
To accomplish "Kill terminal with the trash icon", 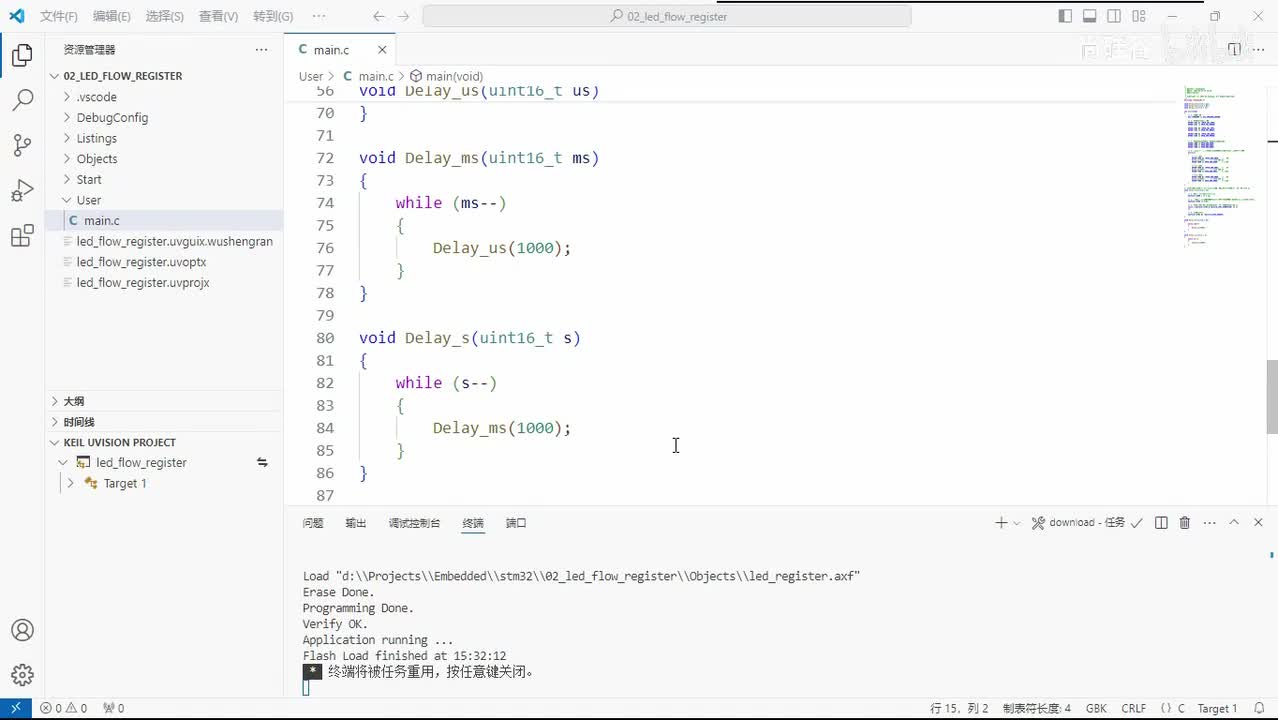I will pos(1185,523).
